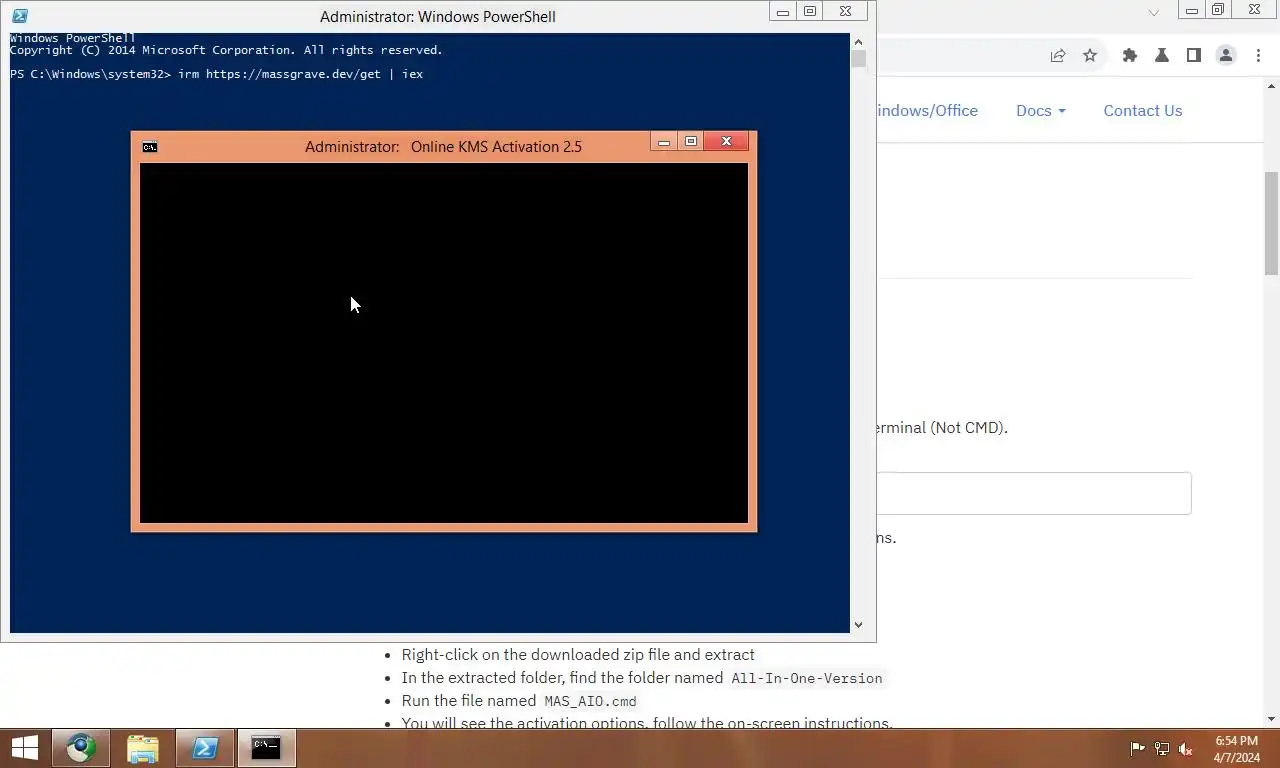Viewport: 1280px width, 768px height.
Task: Open the clock showing 6:54 PM
Action: coord(1236,749)
